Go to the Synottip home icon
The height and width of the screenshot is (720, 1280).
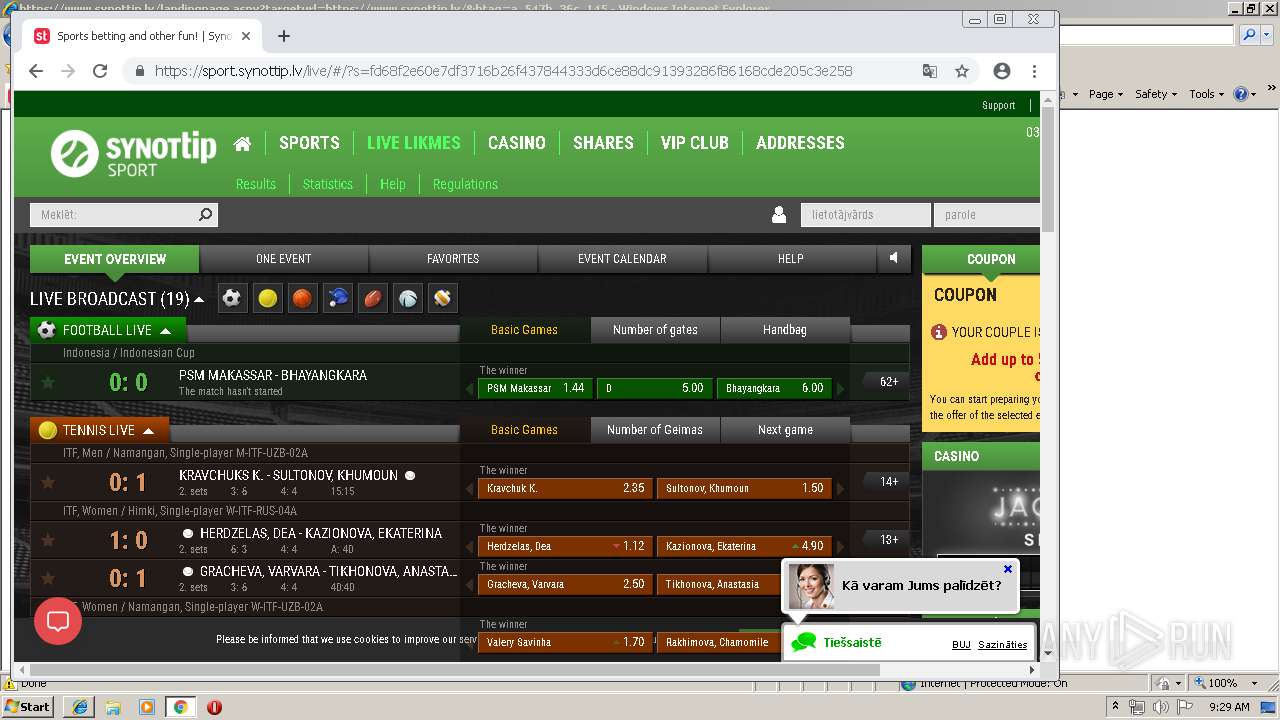pos(242,143)
